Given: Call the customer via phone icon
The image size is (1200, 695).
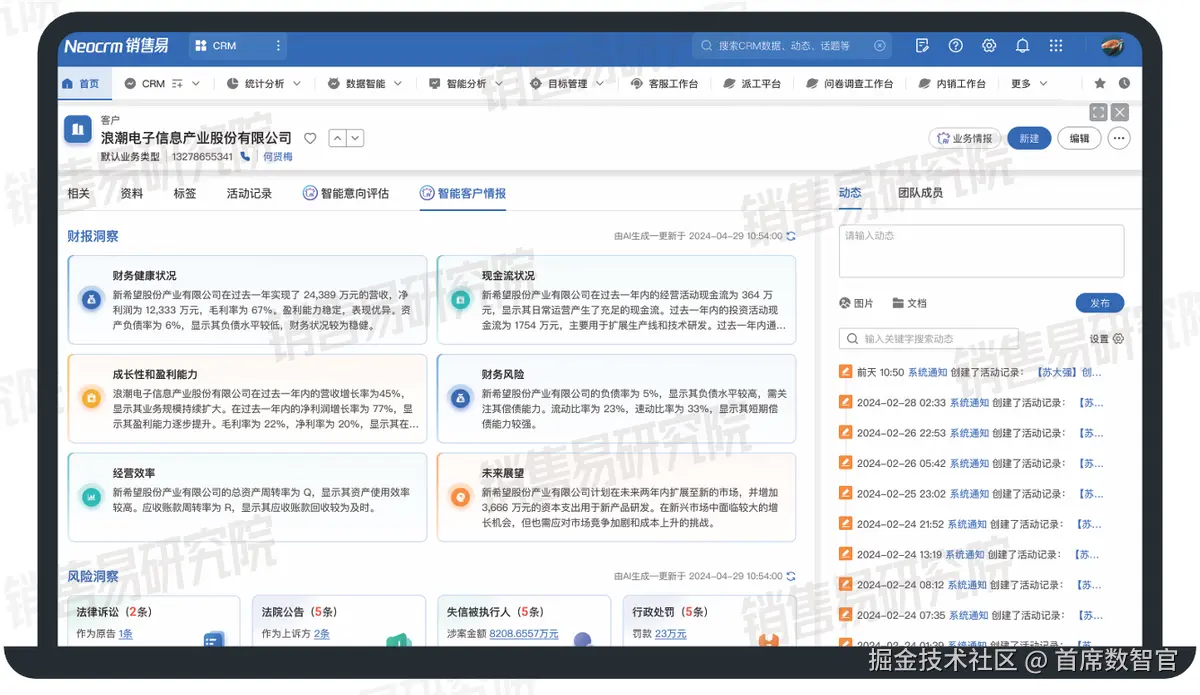Looking at the screenshot, I should coord(245,157).
